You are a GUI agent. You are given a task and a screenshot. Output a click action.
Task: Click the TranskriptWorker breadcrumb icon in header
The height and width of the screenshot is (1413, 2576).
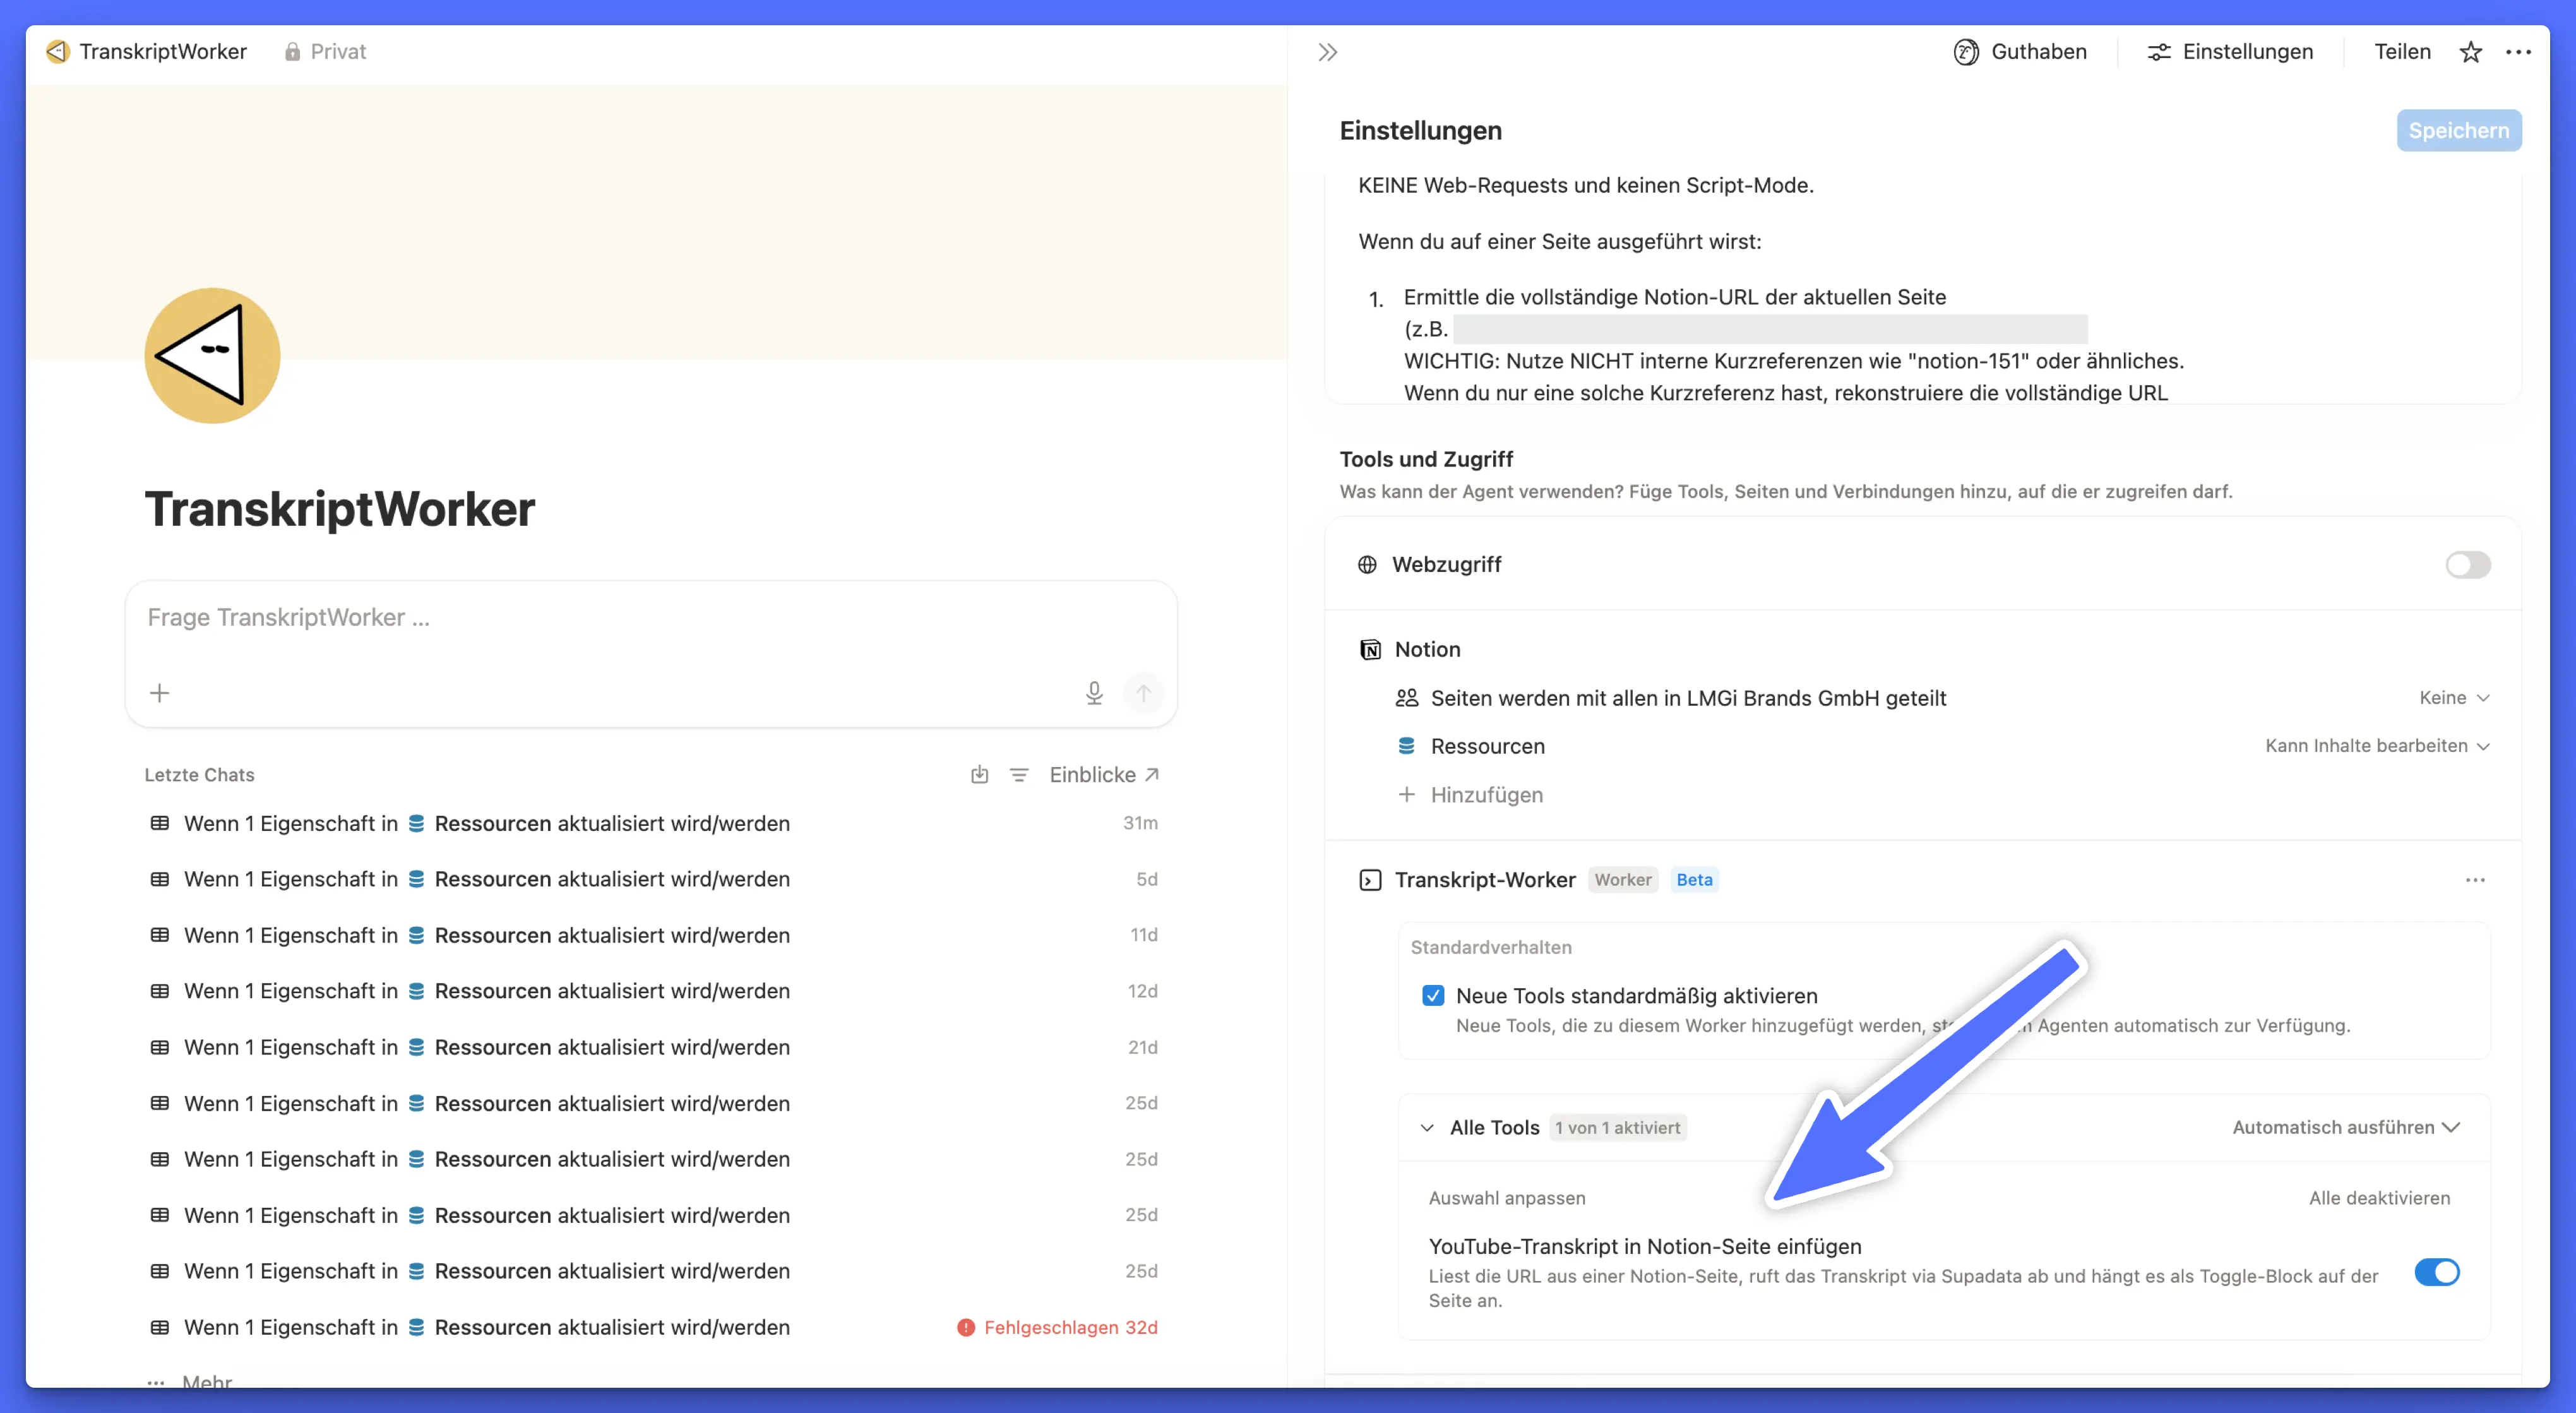click(x=58, y=51)
